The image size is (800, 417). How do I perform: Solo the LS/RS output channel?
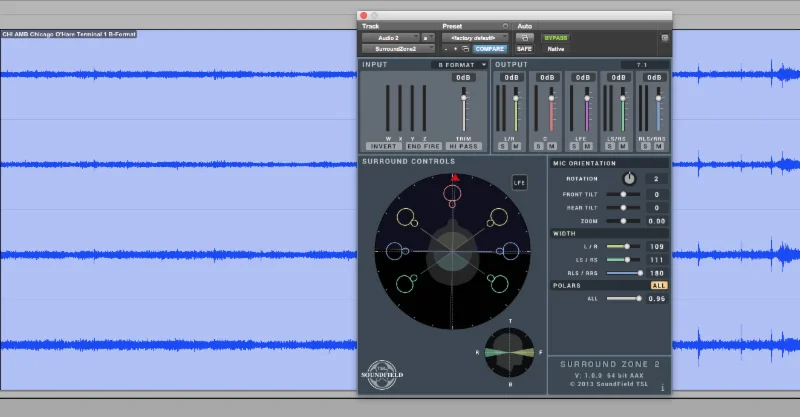(610, 146)
